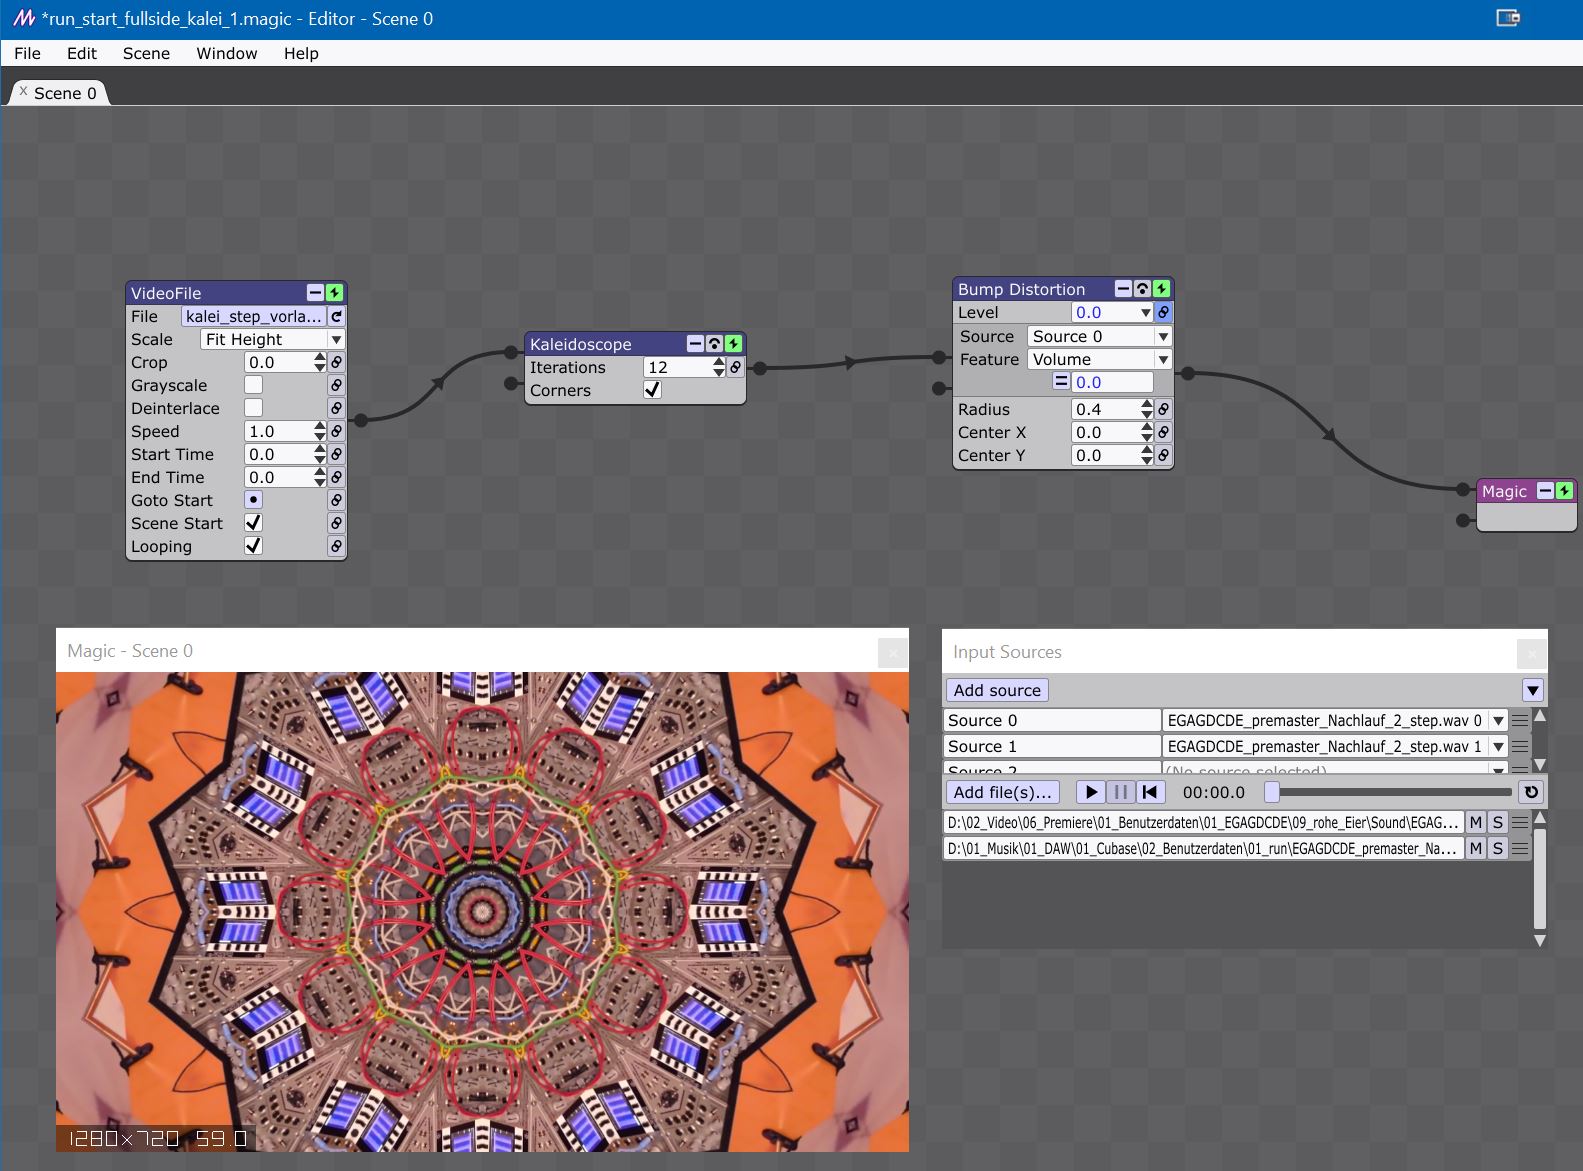Enable the Deinterlace checkbox

254,408
